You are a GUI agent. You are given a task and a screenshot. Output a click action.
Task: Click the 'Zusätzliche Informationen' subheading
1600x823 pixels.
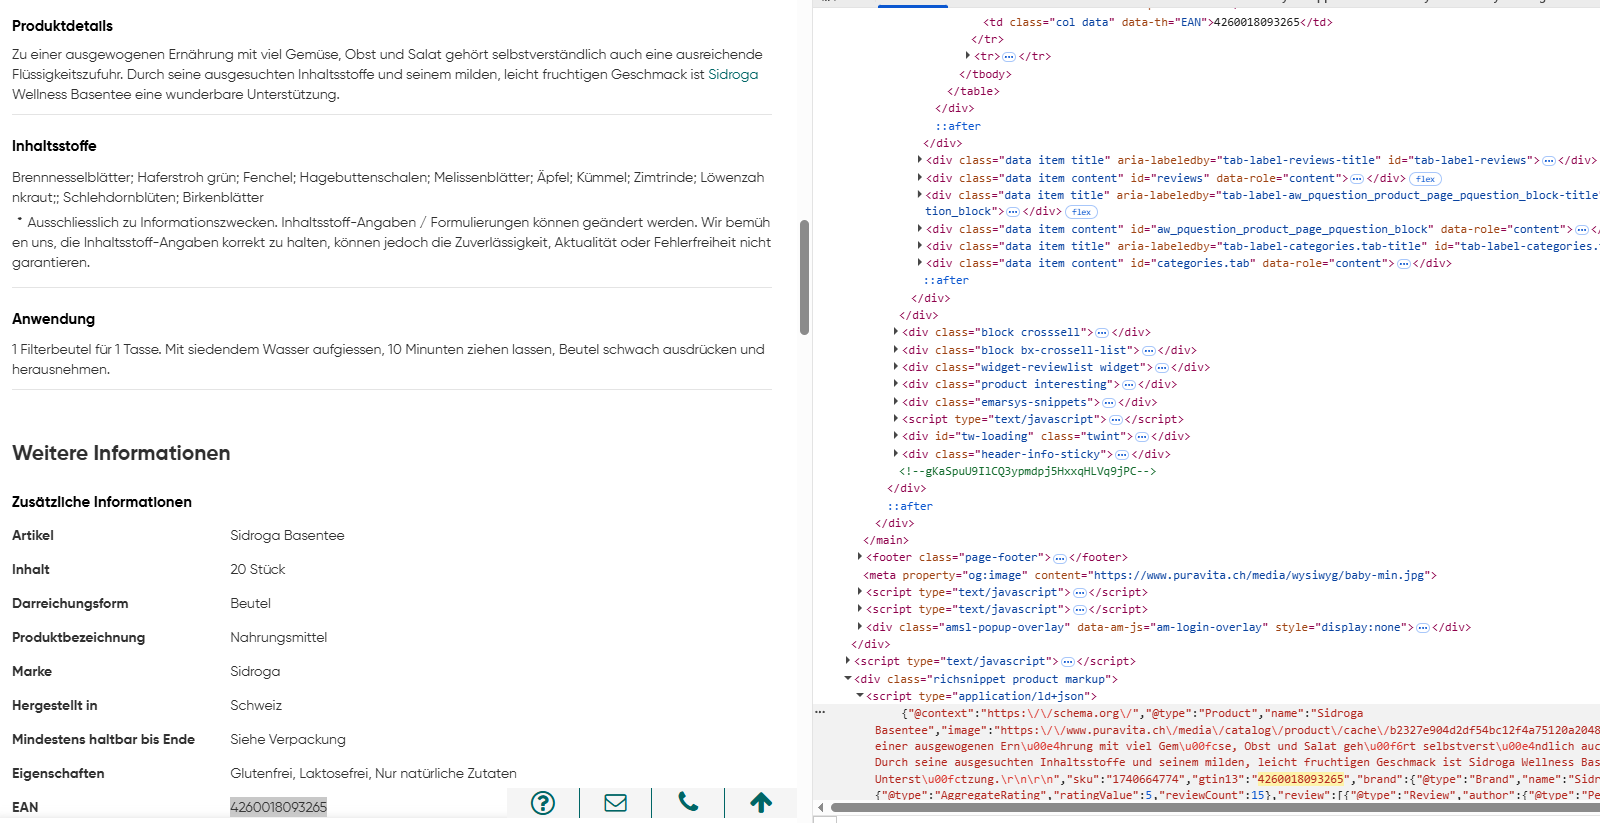tap(102, 502)
